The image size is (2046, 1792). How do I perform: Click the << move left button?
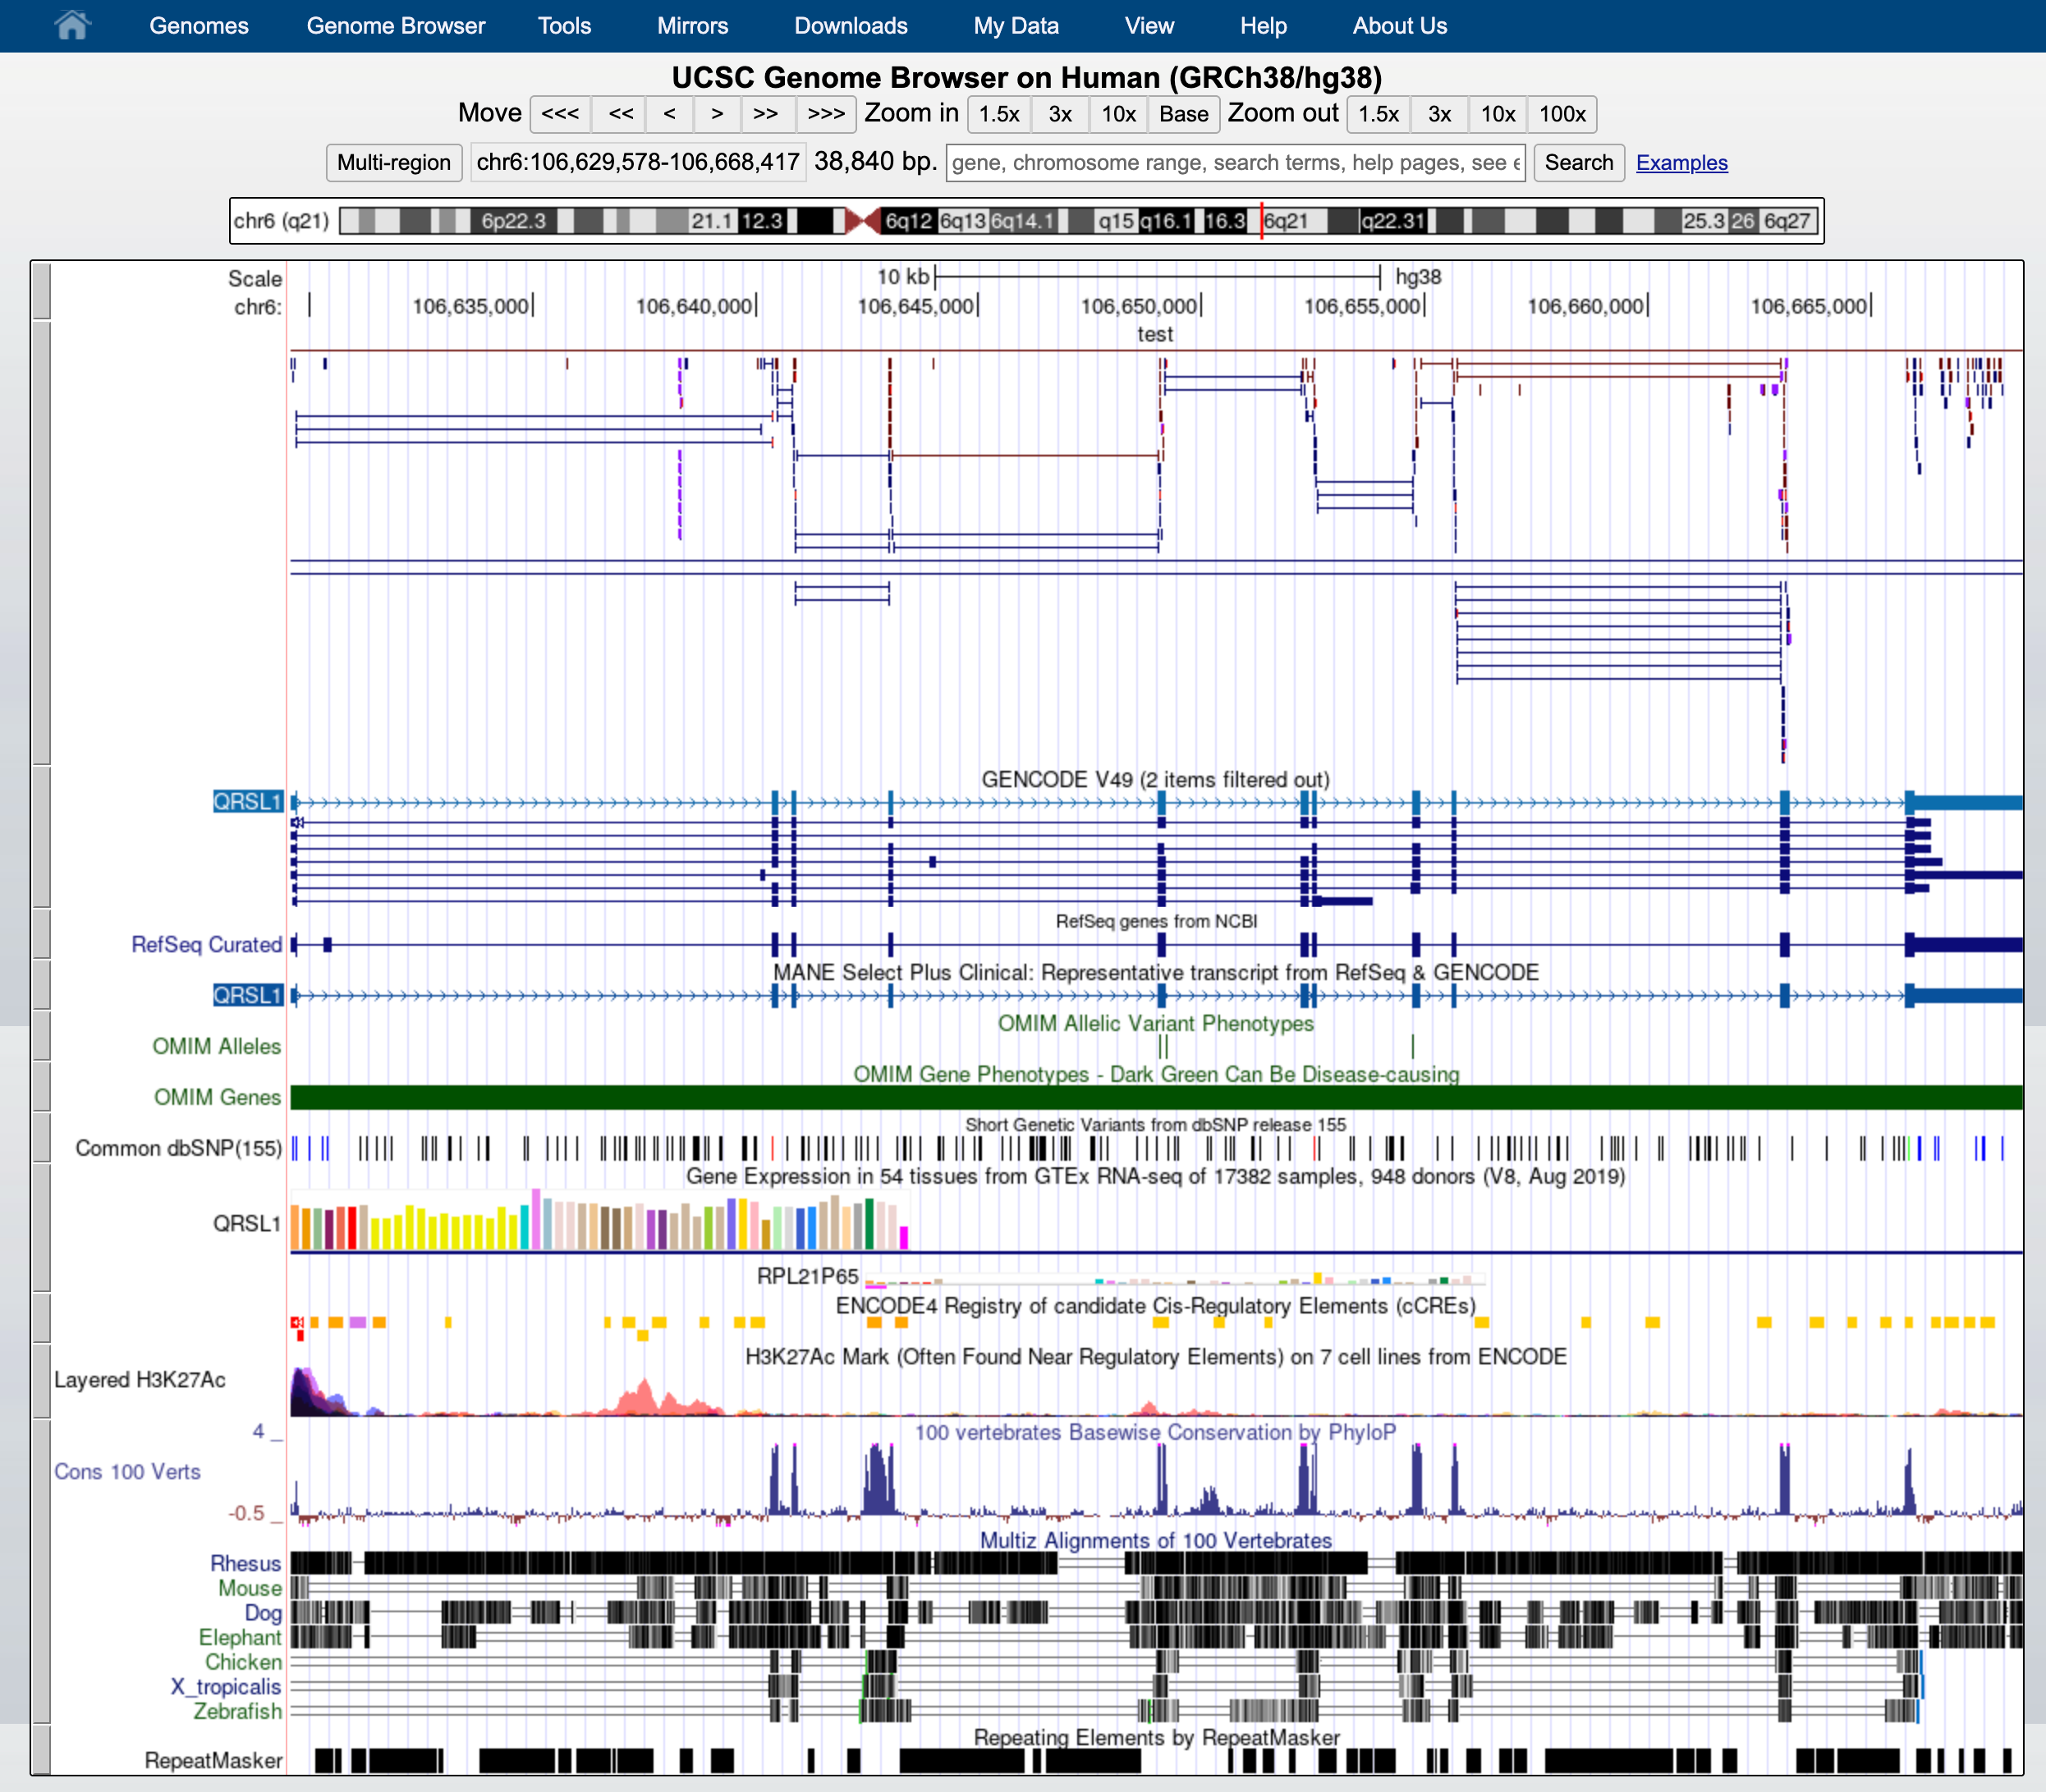click(621, 114)
